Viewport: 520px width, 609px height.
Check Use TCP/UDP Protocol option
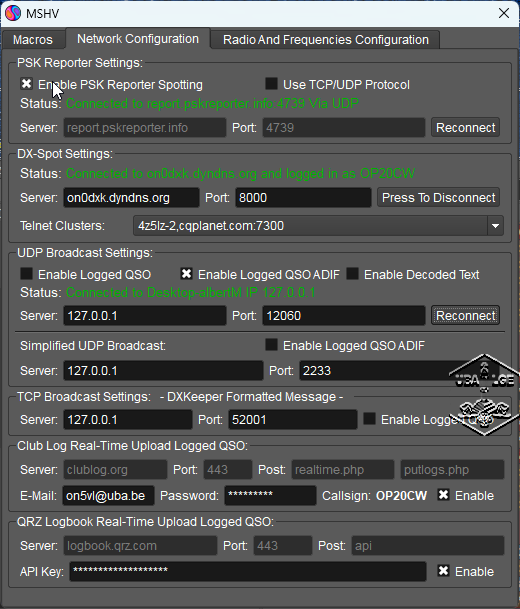point(271,84)
